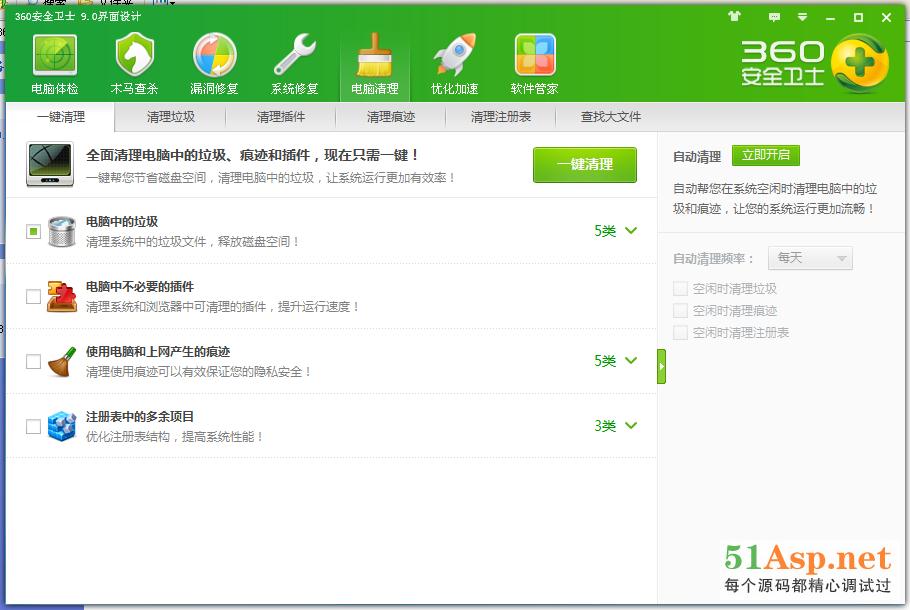
Task: Switch to the 清理痕迹 tab
Action: 391,117
